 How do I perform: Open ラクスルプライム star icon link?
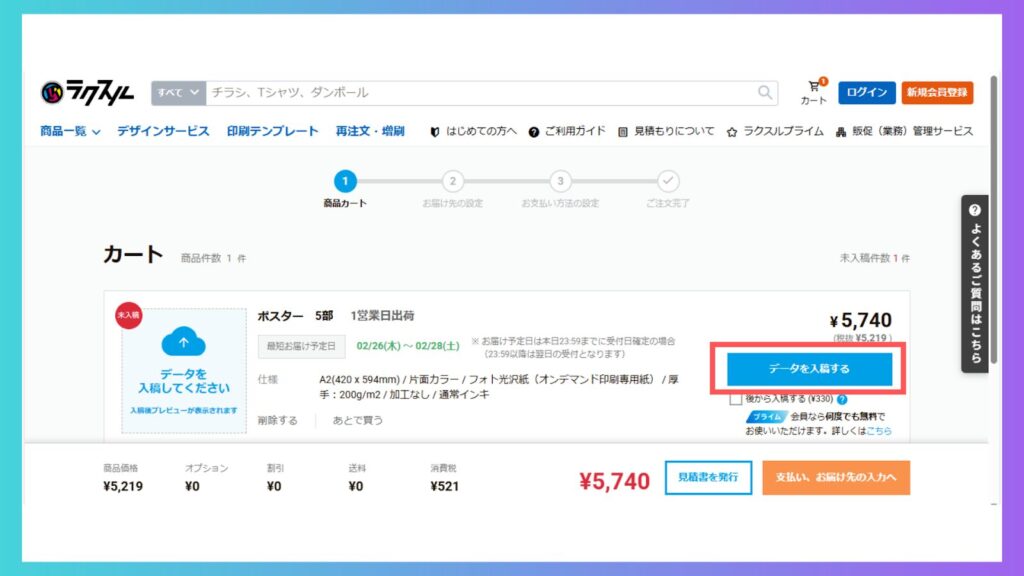[732, 132]
